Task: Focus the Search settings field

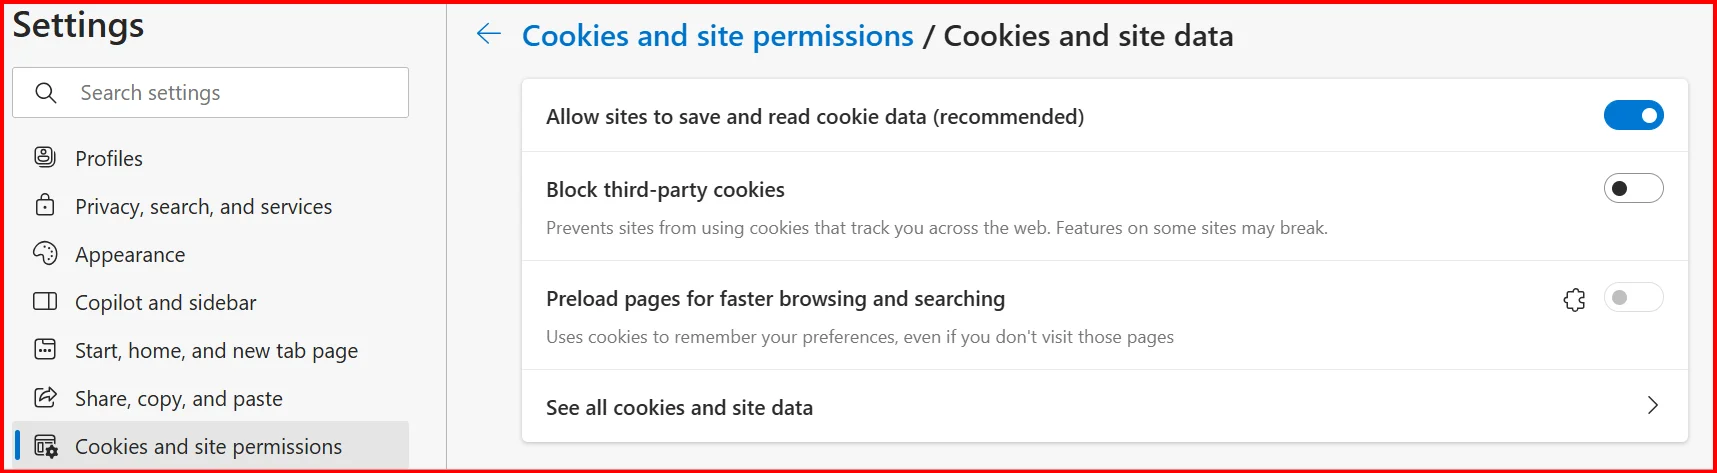Action: [210, 92]
